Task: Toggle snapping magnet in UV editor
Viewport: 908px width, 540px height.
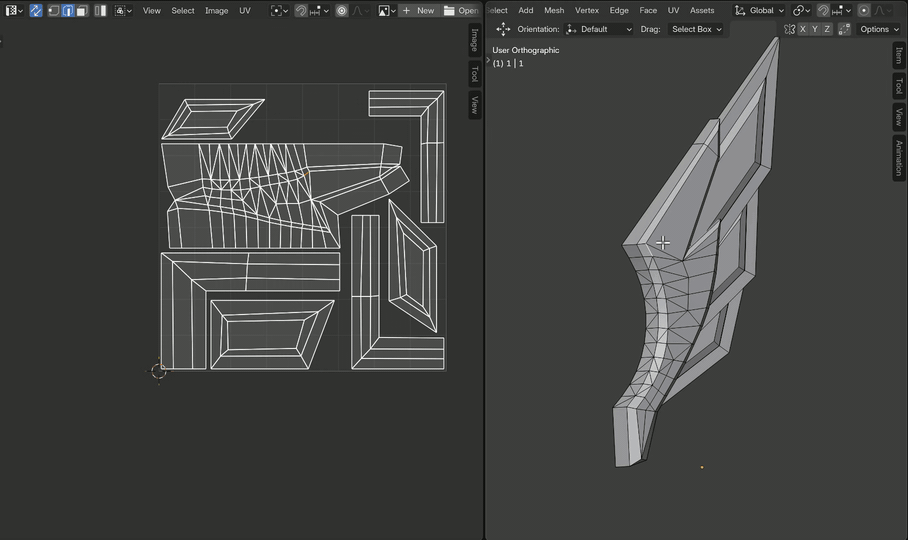Action: 301,10
